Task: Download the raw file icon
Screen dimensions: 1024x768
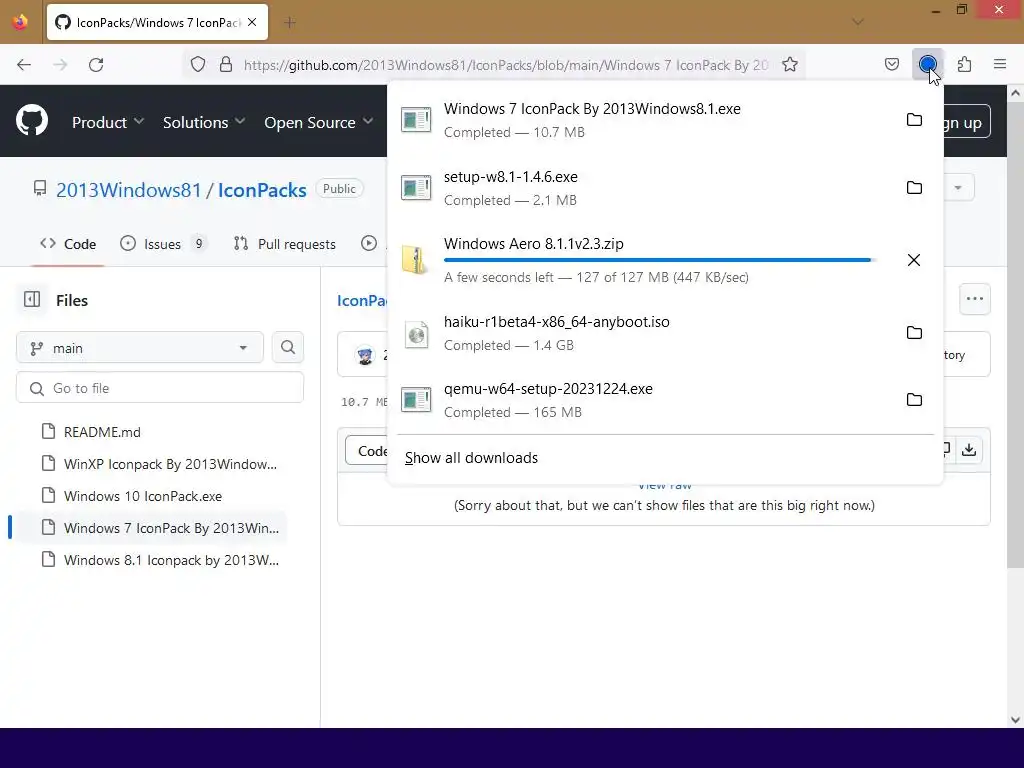Action: click(x=969, y=449)
